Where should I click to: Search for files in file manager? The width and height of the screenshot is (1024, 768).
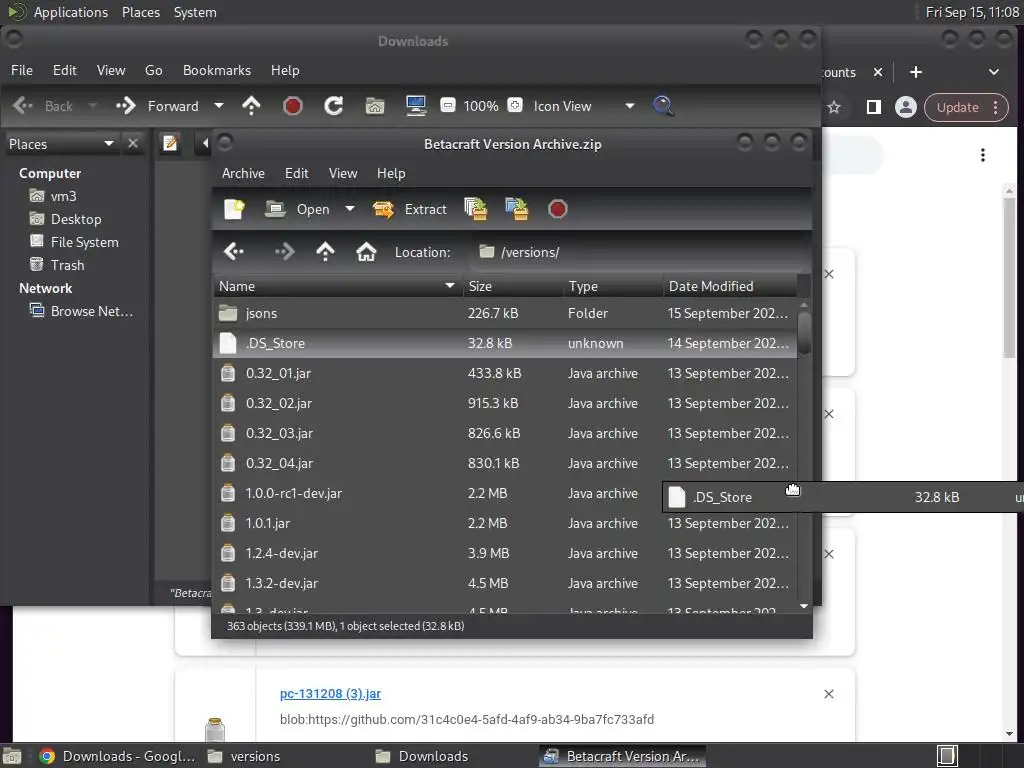coord(663,106)
